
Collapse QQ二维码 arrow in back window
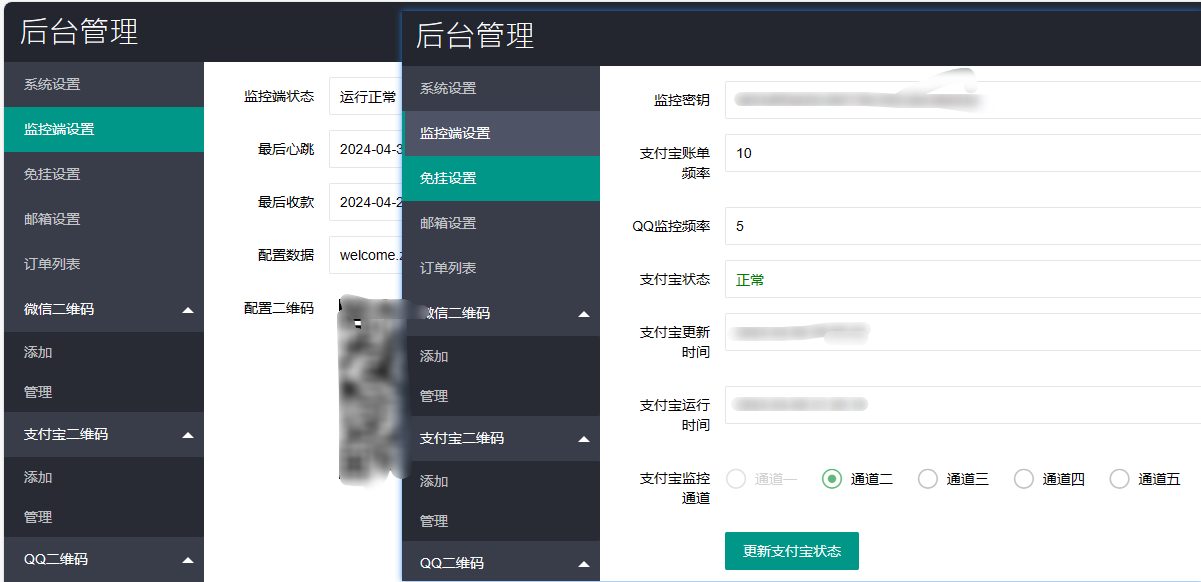coord(188,560)
